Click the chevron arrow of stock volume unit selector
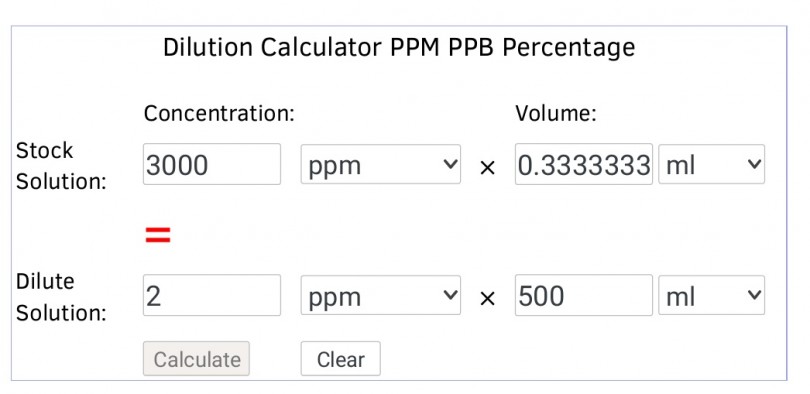Image resolution: width=810 pixels, height=394 pixels. click(x=754, y=164)
